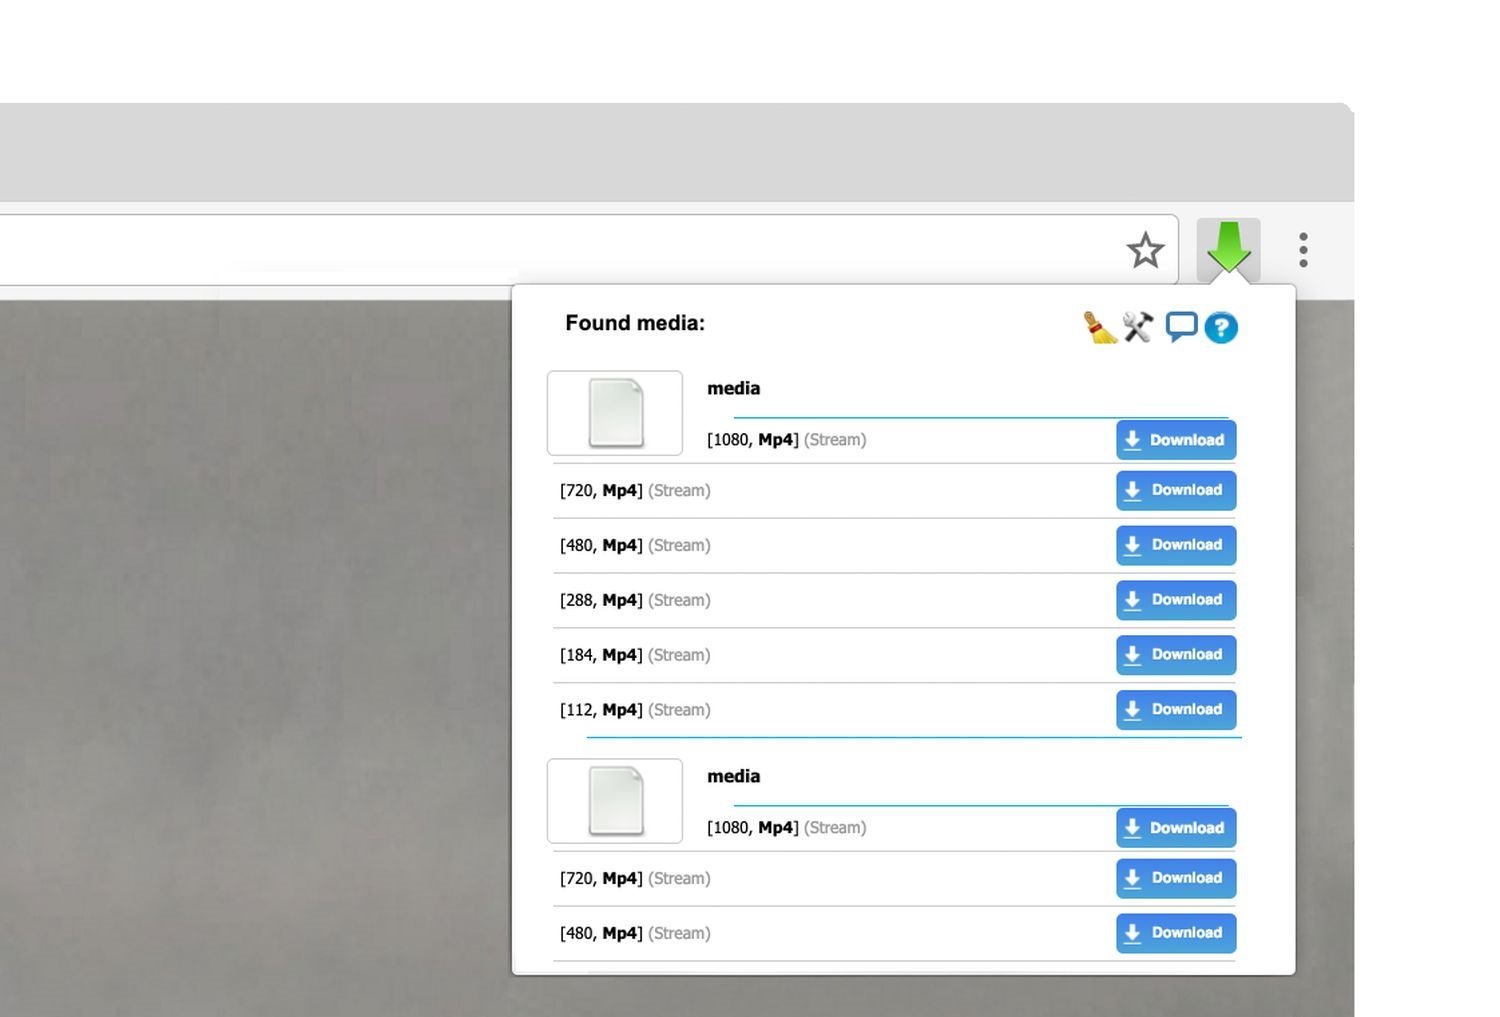Click the broom clear list icon
1500x1017 pixels.
[1100, 327]
